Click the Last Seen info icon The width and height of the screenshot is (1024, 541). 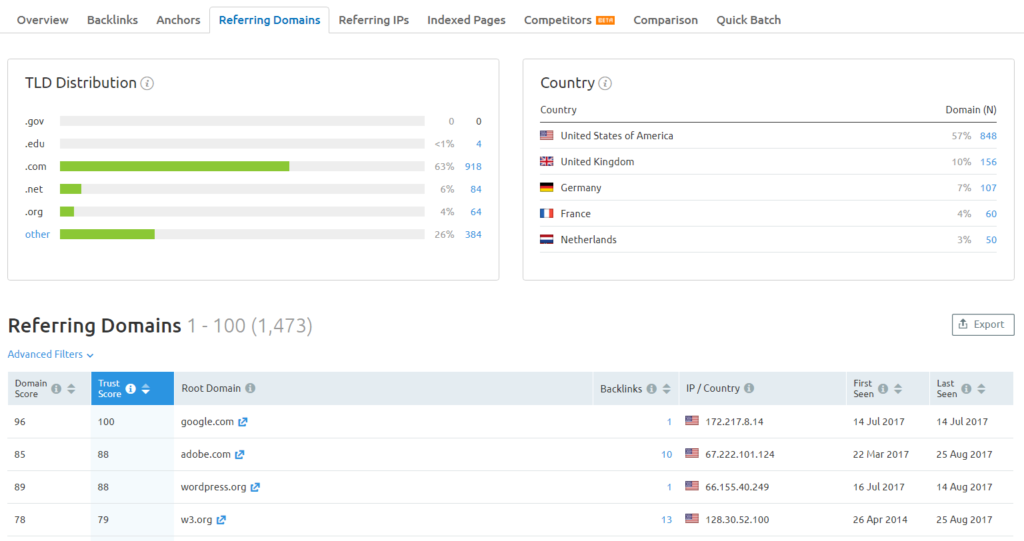(966, 389)
